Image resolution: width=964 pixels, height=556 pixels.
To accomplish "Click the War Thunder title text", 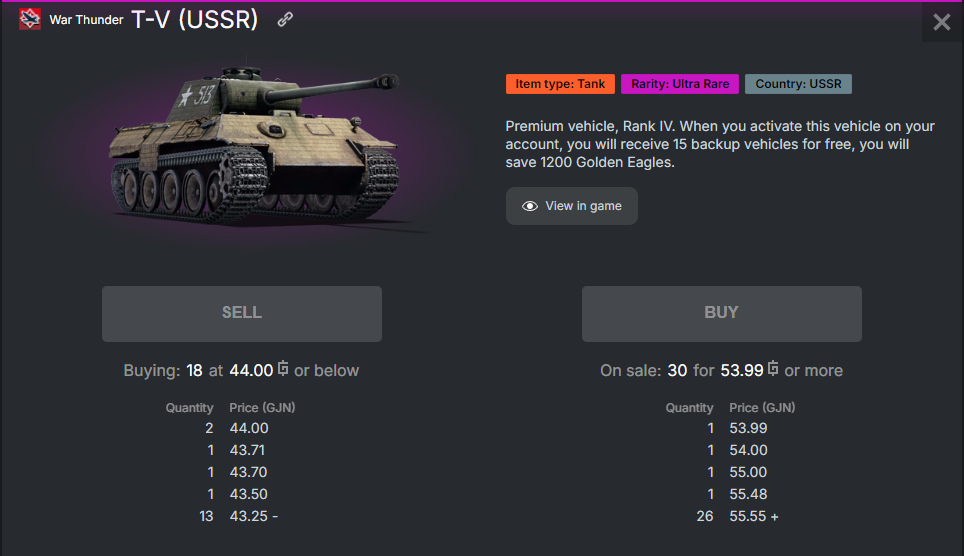I will point(86,20).
